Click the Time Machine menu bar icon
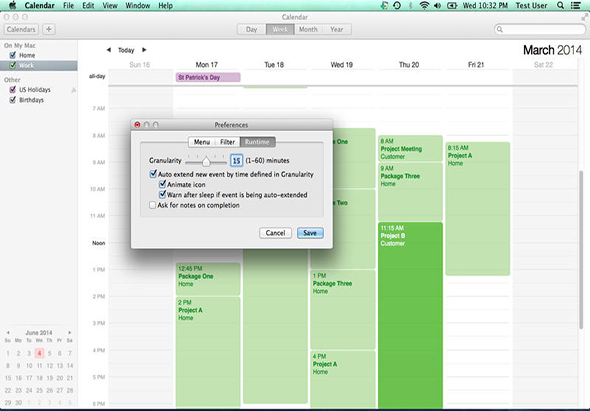This screenshot has width=590, height=411. [397, 5]
